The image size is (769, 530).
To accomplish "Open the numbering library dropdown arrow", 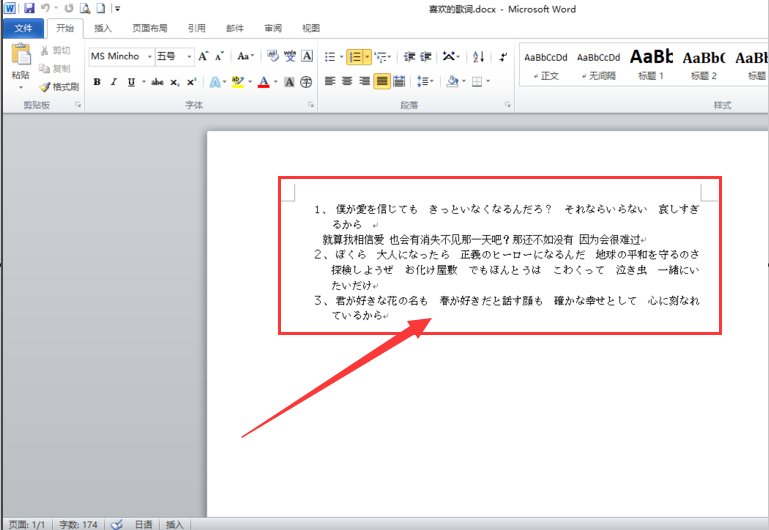I will (x=367, y=57).
